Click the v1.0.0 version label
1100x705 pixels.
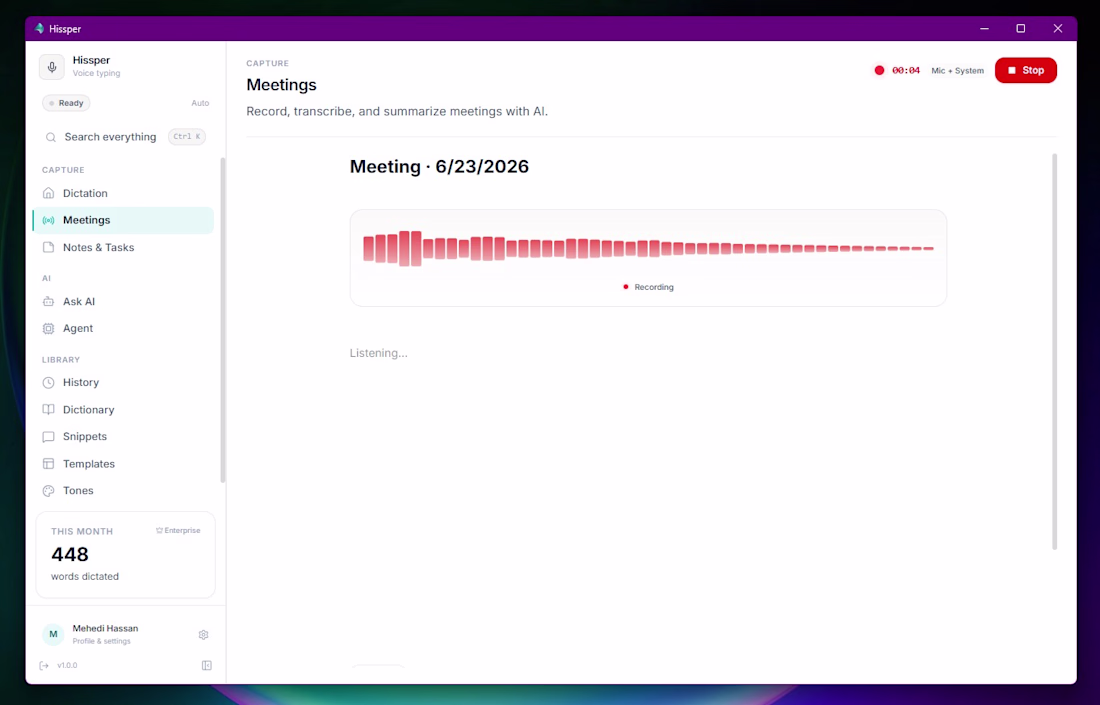(67, 666)
